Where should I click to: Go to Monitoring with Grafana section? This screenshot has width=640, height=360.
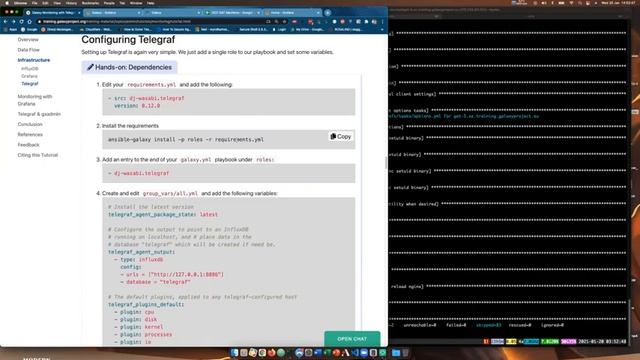tap(35, 100)
